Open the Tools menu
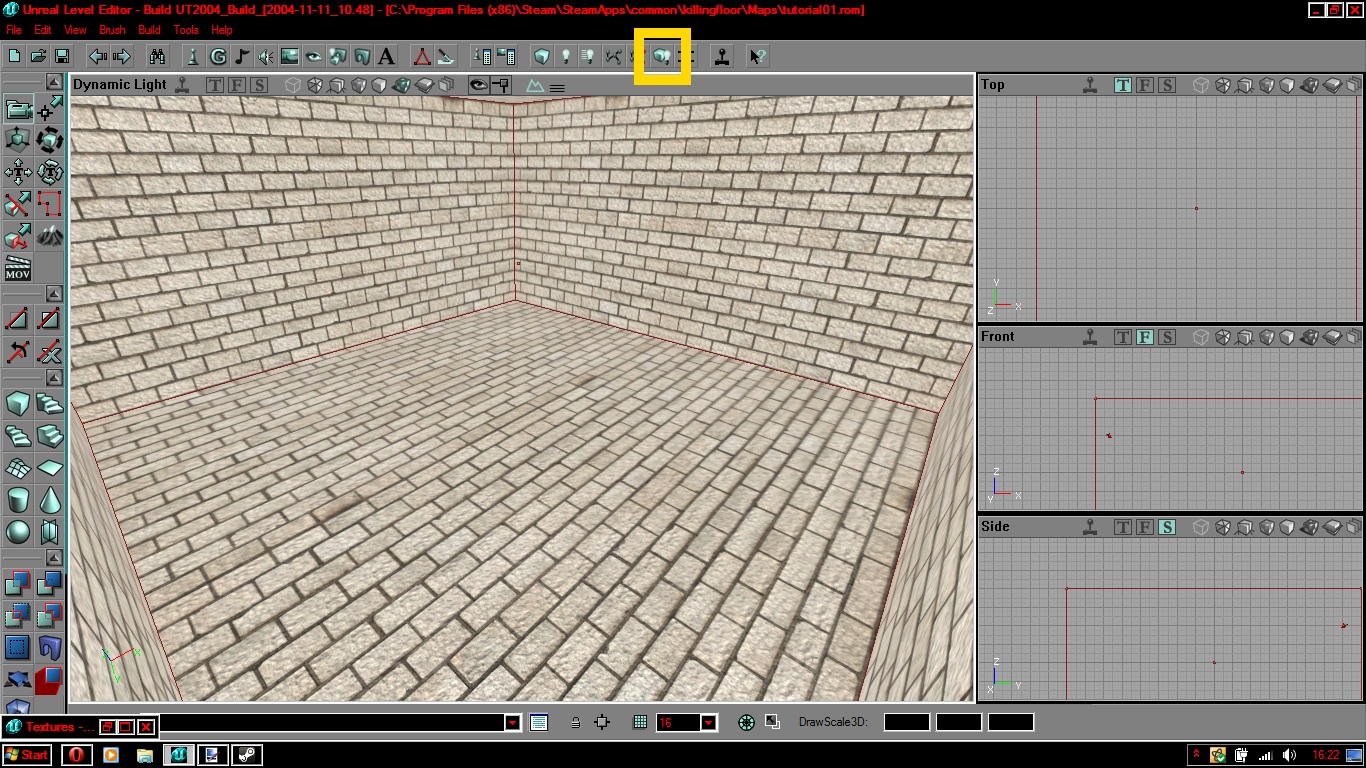The height and width of the screenshot is (768, 1366). coord(186,30)
